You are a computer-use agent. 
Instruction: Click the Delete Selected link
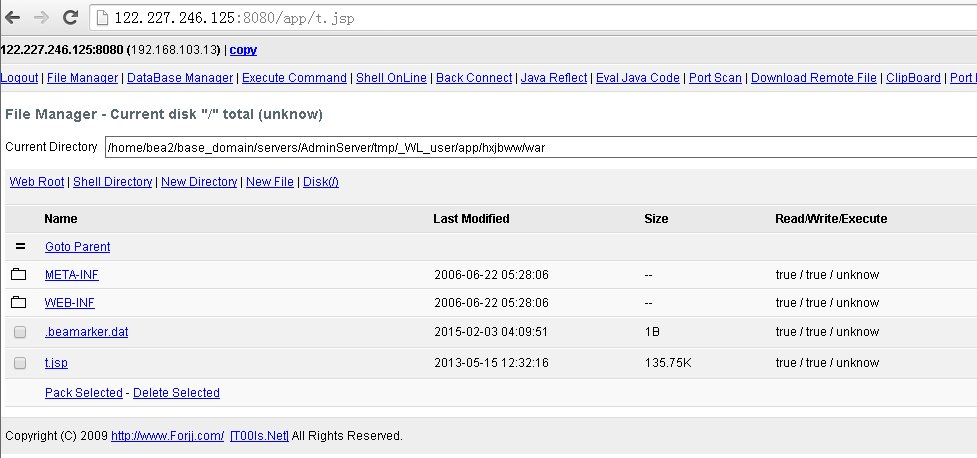coord(176,393)
